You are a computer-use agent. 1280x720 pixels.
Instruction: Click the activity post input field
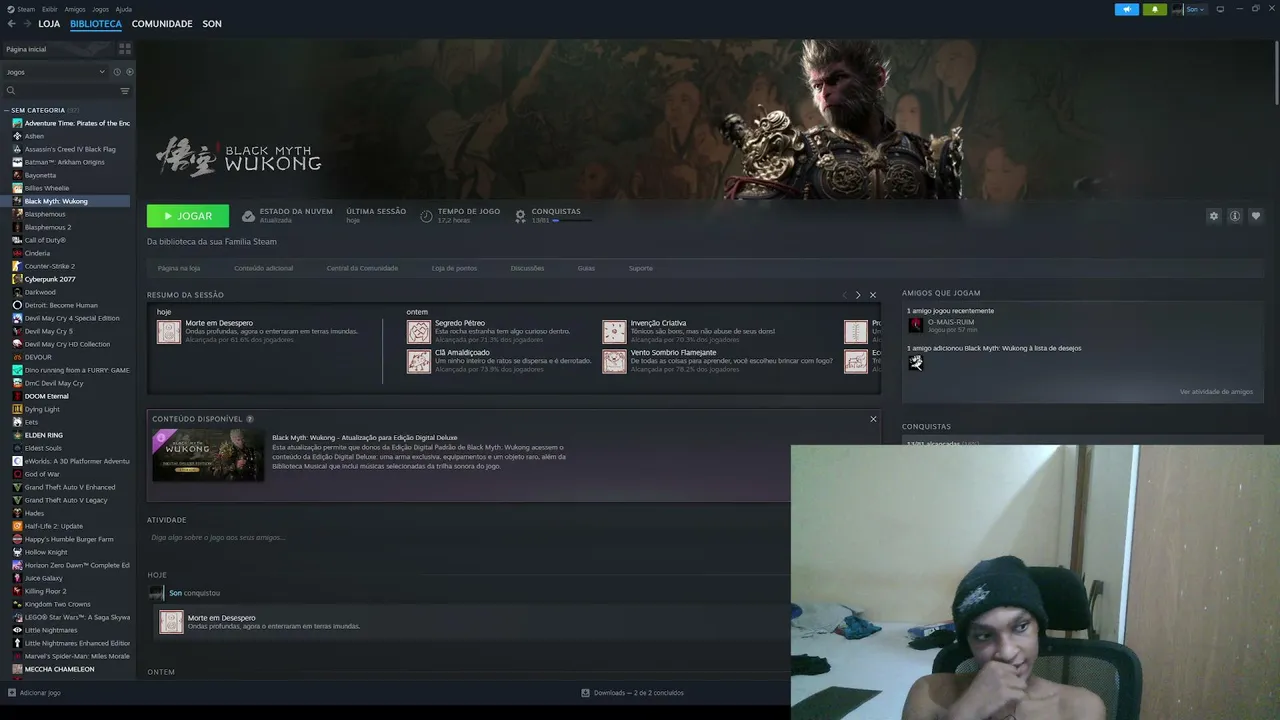(x=467, y=538)
